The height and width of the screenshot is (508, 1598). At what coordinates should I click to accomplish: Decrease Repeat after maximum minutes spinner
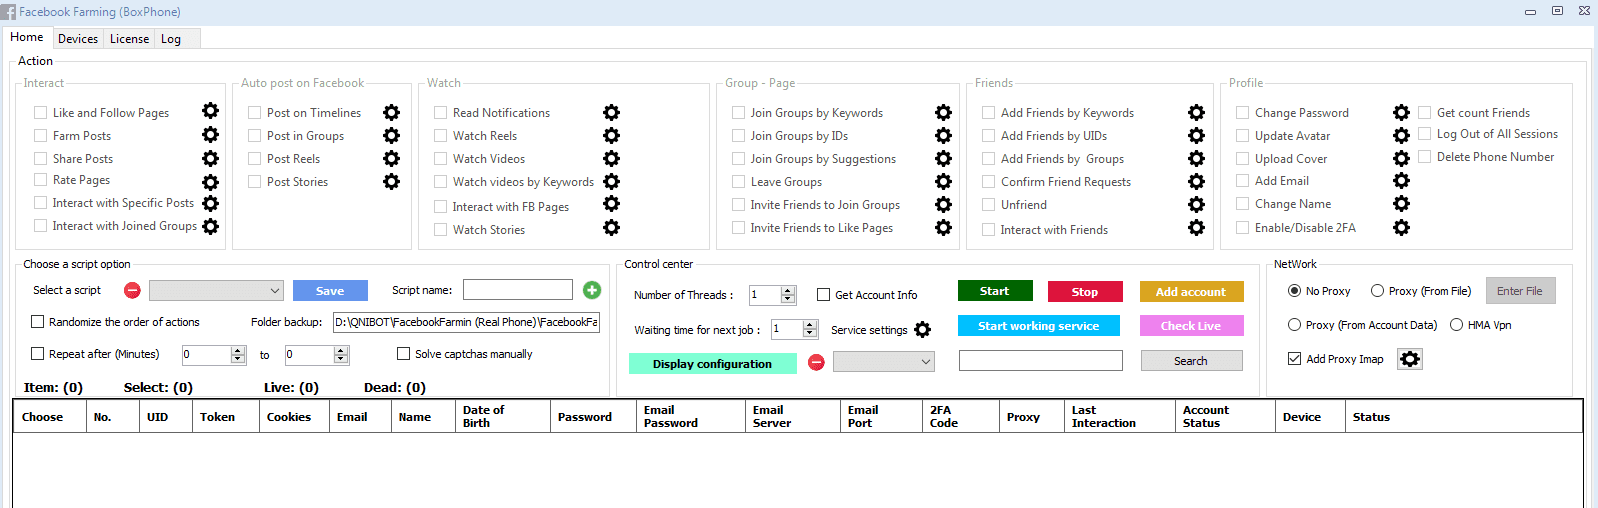[x=341, y=358]
